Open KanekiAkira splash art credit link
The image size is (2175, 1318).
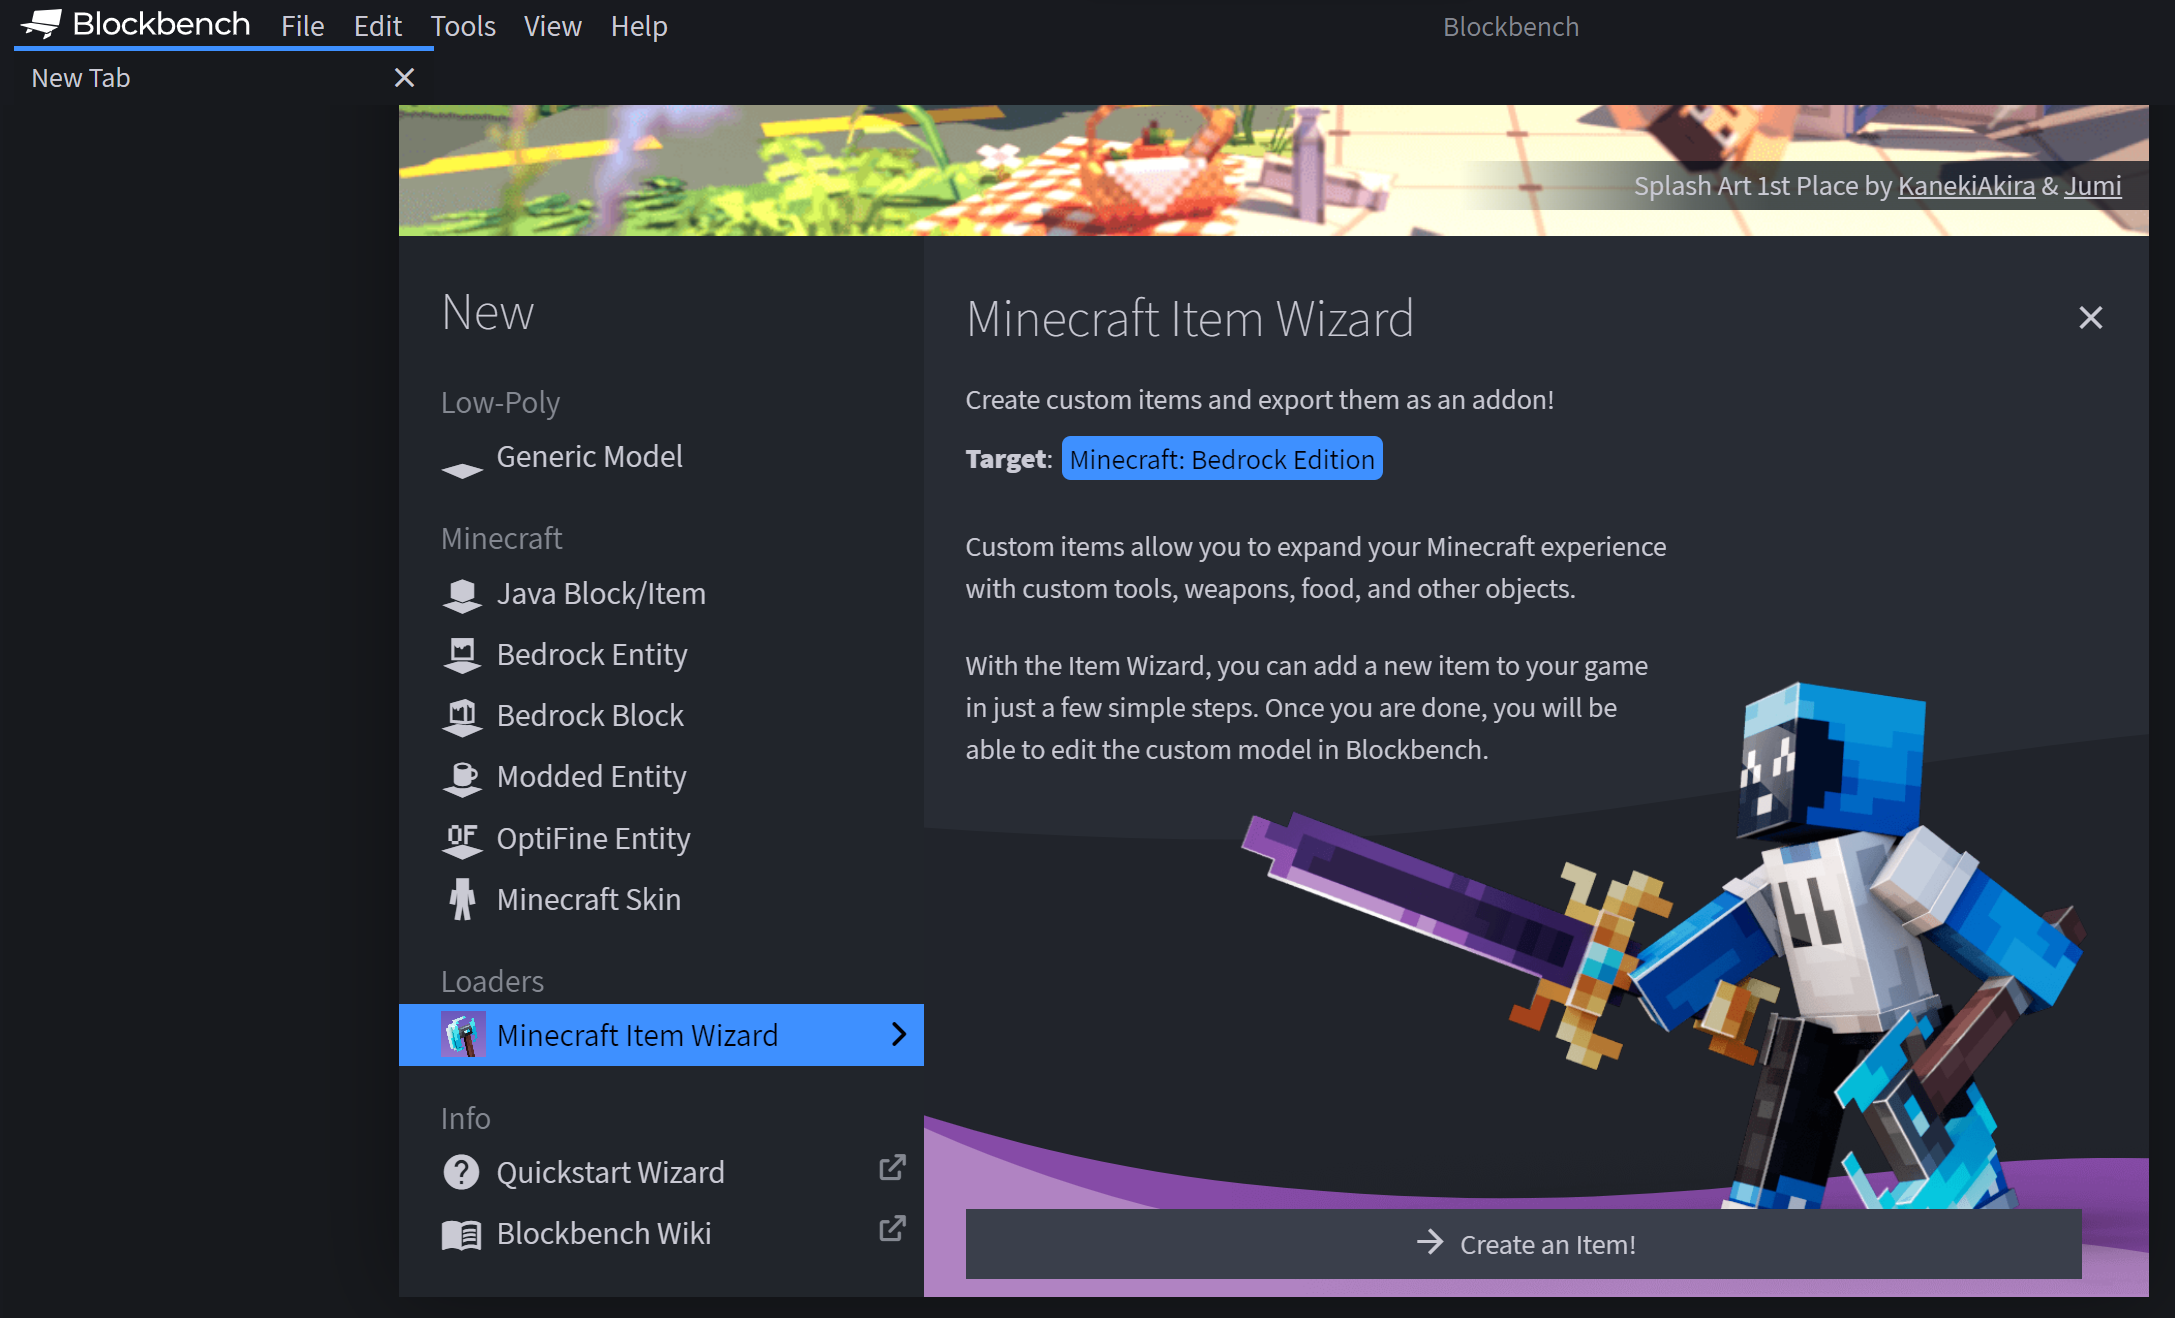1966,186
